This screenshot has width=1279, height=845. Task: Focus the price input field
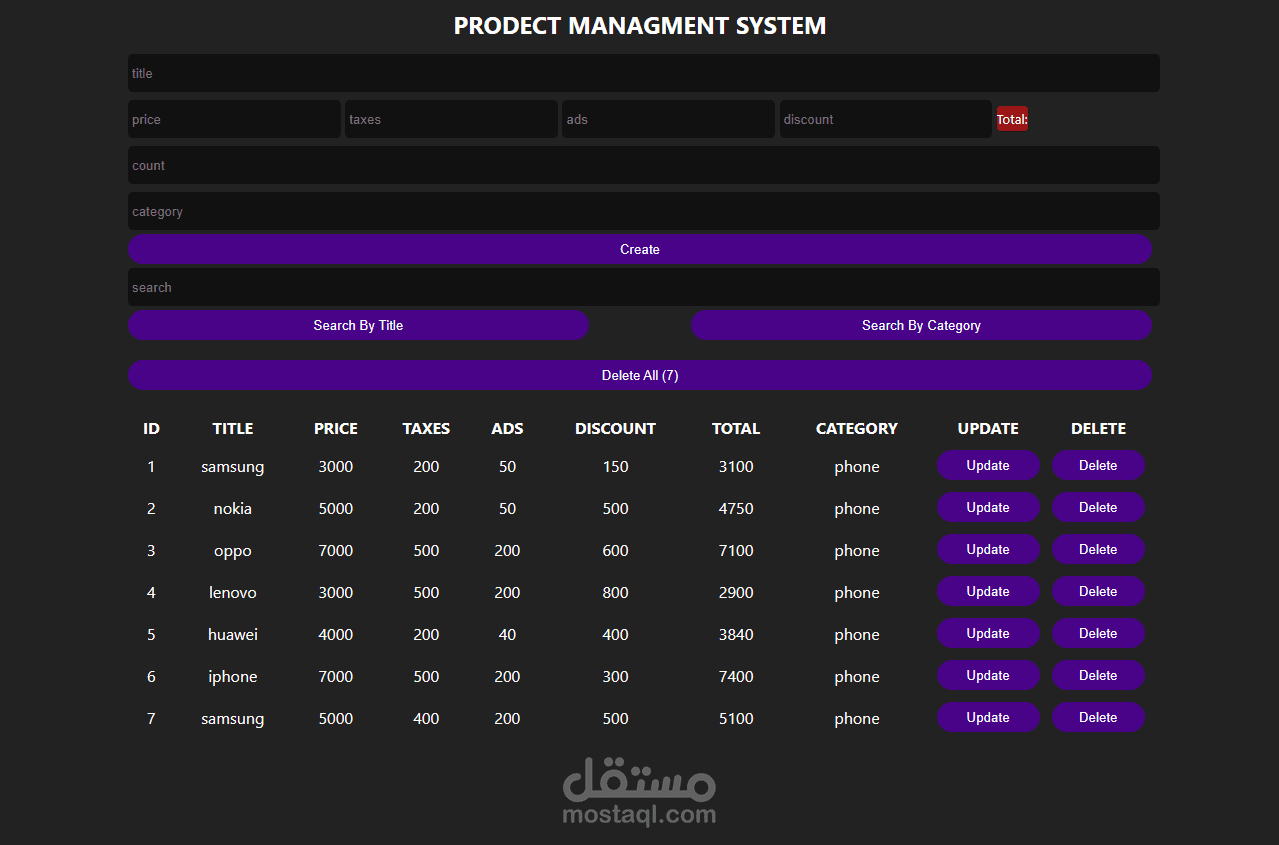(x=234, y=119)
